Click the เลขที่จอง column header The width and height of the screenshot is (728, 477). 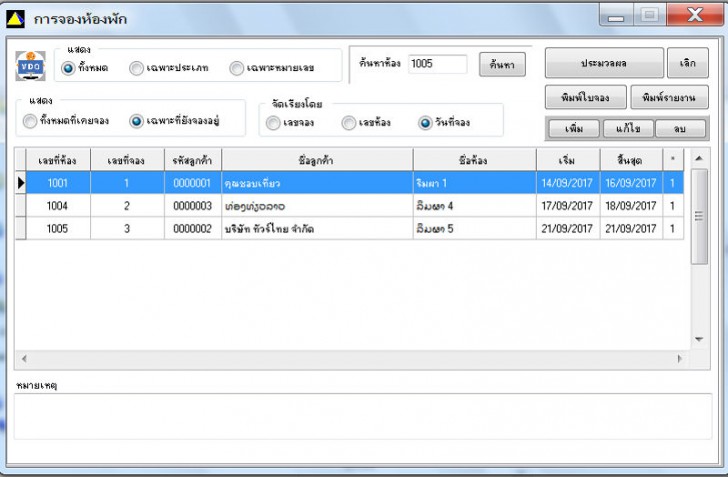coord(127,161)
